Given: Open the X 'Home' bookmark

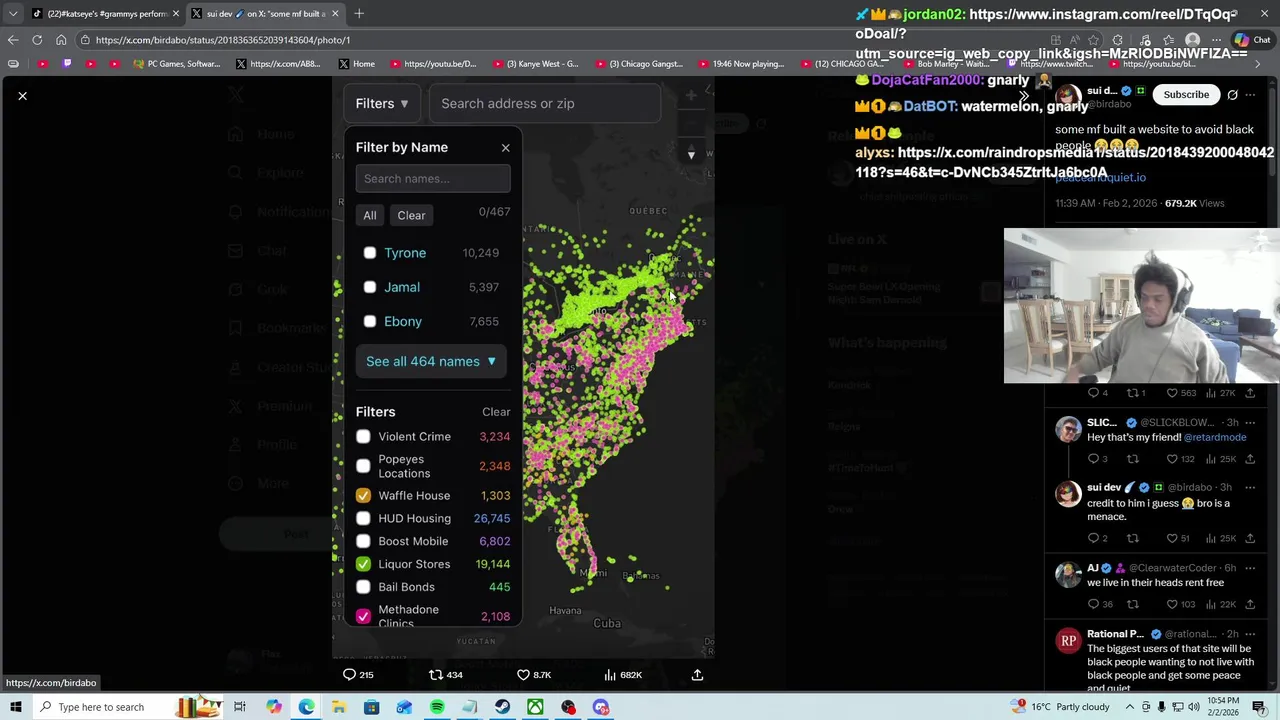Looking at the screenshot, I should [x=356, y=64].
